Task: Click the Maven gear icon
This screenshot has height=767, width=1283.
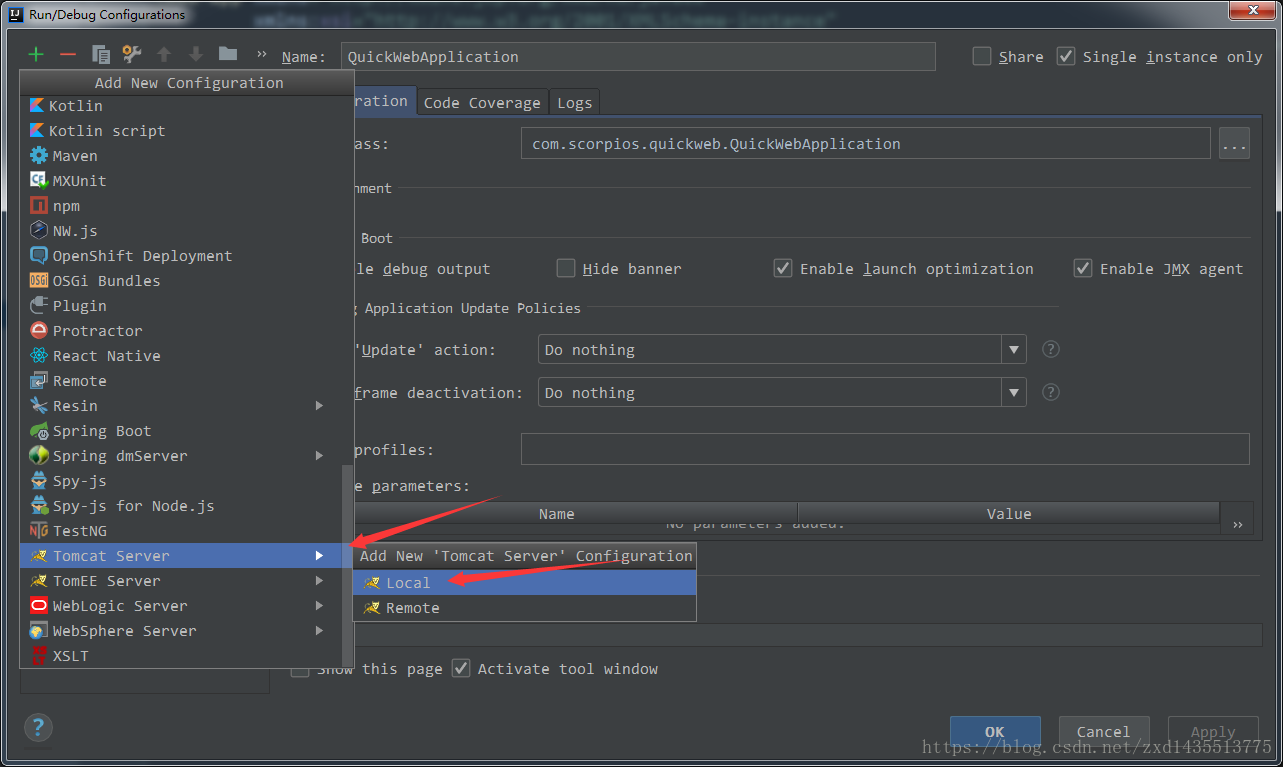Action: [39, 155]
